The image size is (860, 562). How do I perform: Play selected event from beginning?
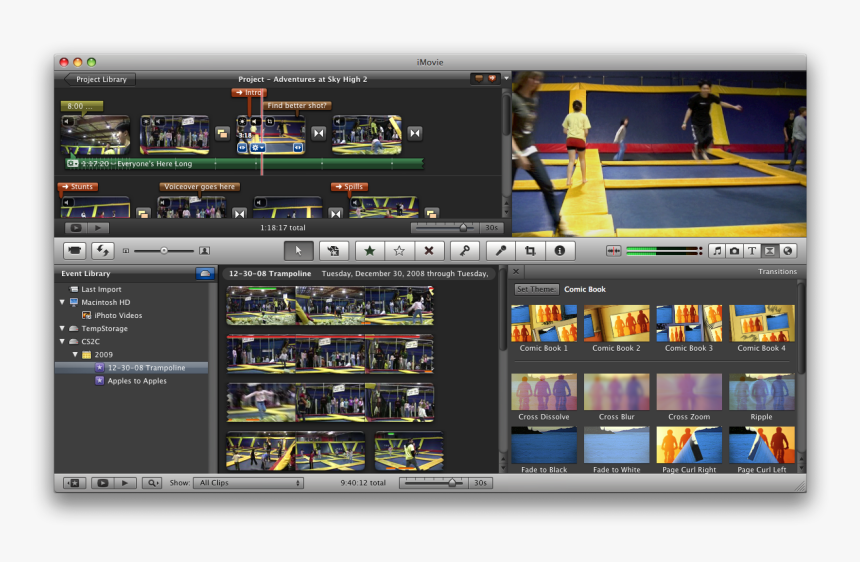125,483
